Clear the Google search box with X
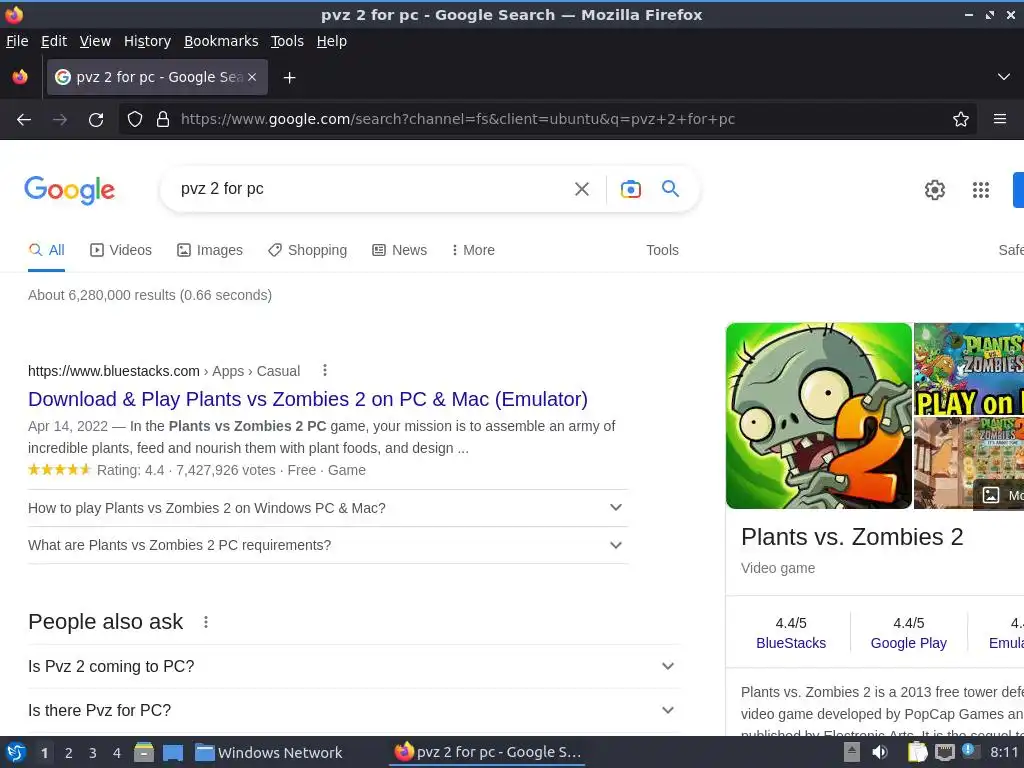 coord(582,189)
